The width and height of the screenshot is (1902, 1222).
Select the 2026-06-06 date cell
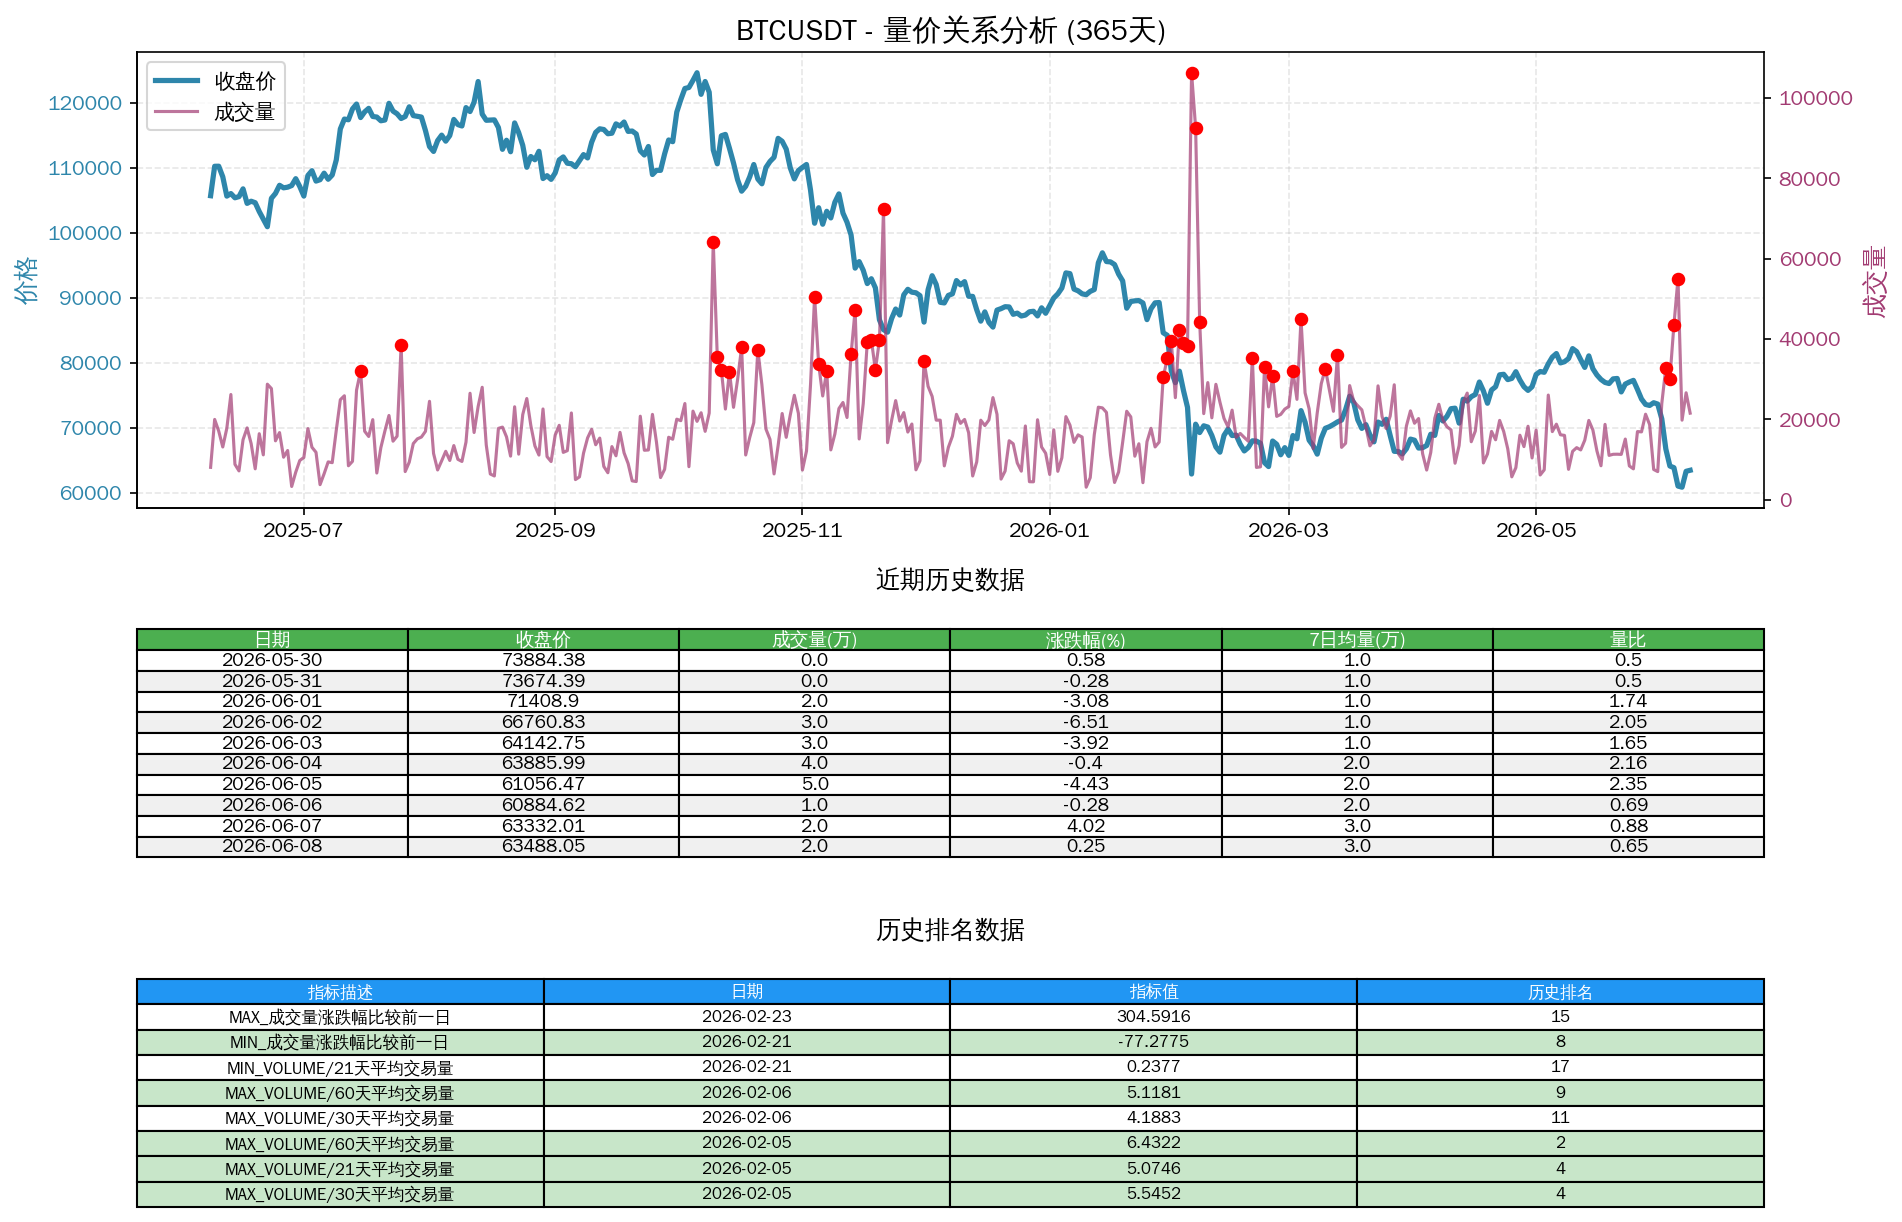tap(272, 805)
